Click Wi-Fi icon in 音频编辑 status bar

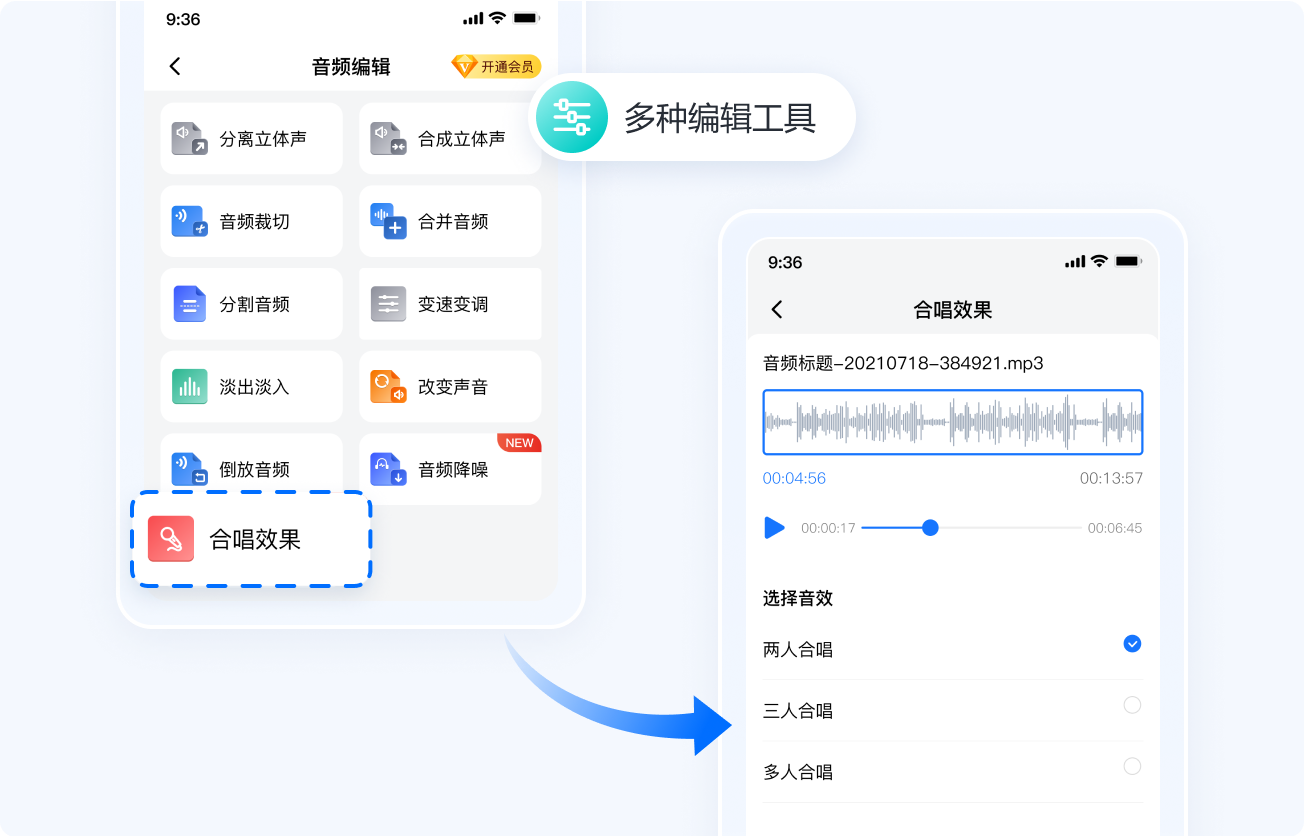(x=497, y=19)
